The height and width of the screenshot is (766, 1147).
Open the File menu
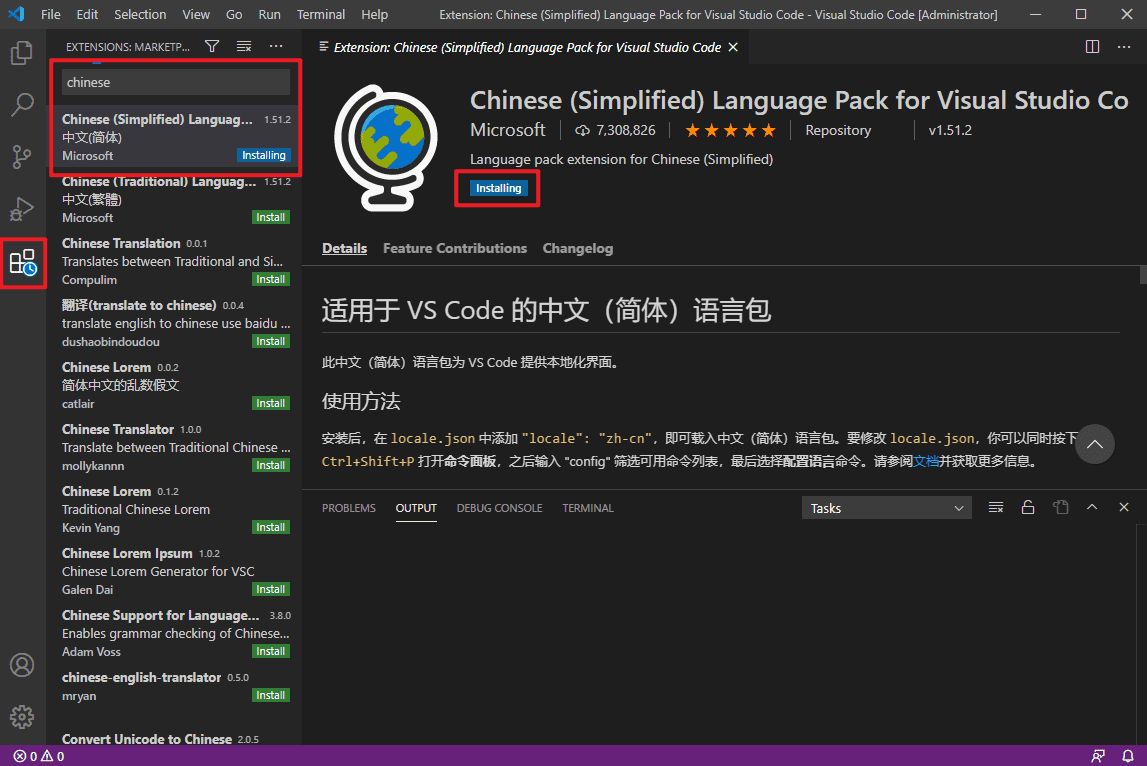tap(50, 15)
